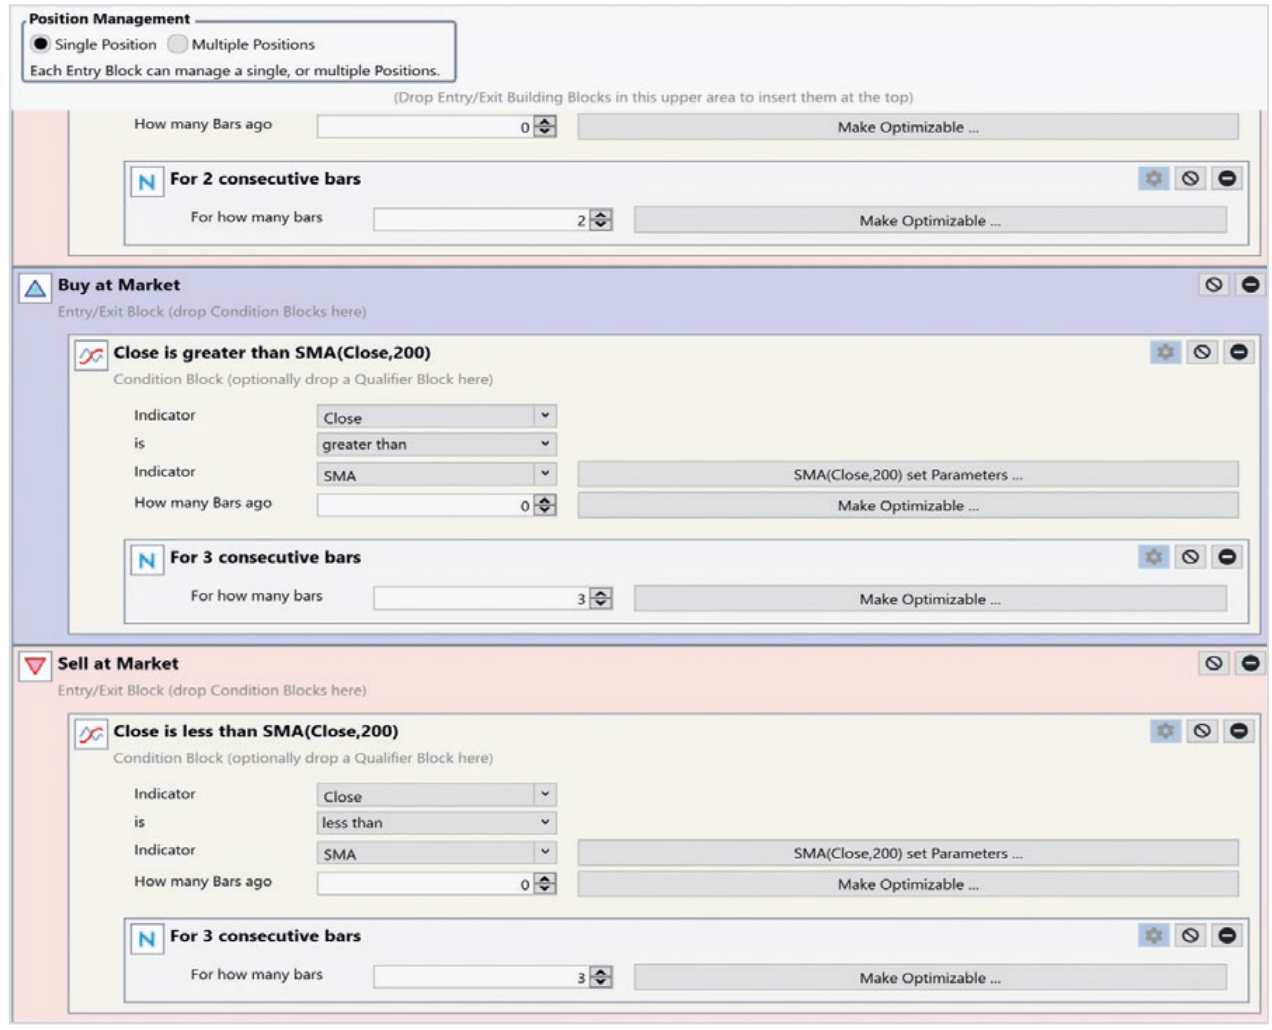Click gear icon on For 2 consecutive bars
1272x1030 pixels.
pos(1153,178)
